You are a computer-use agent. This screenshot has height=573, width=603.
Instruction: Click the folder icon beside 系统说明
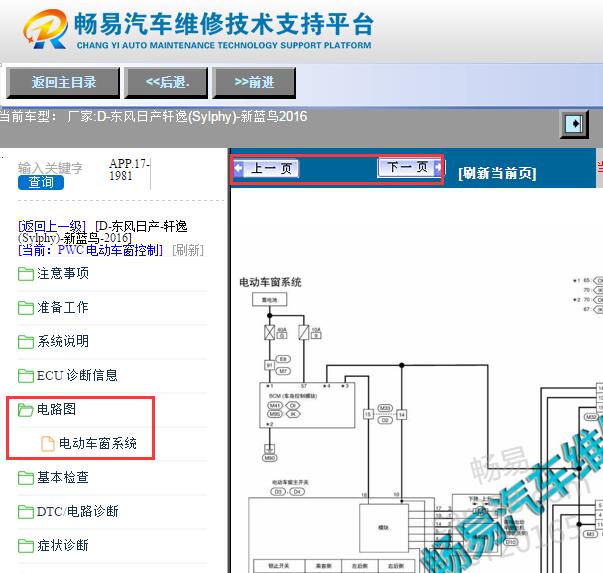(26, 341)
